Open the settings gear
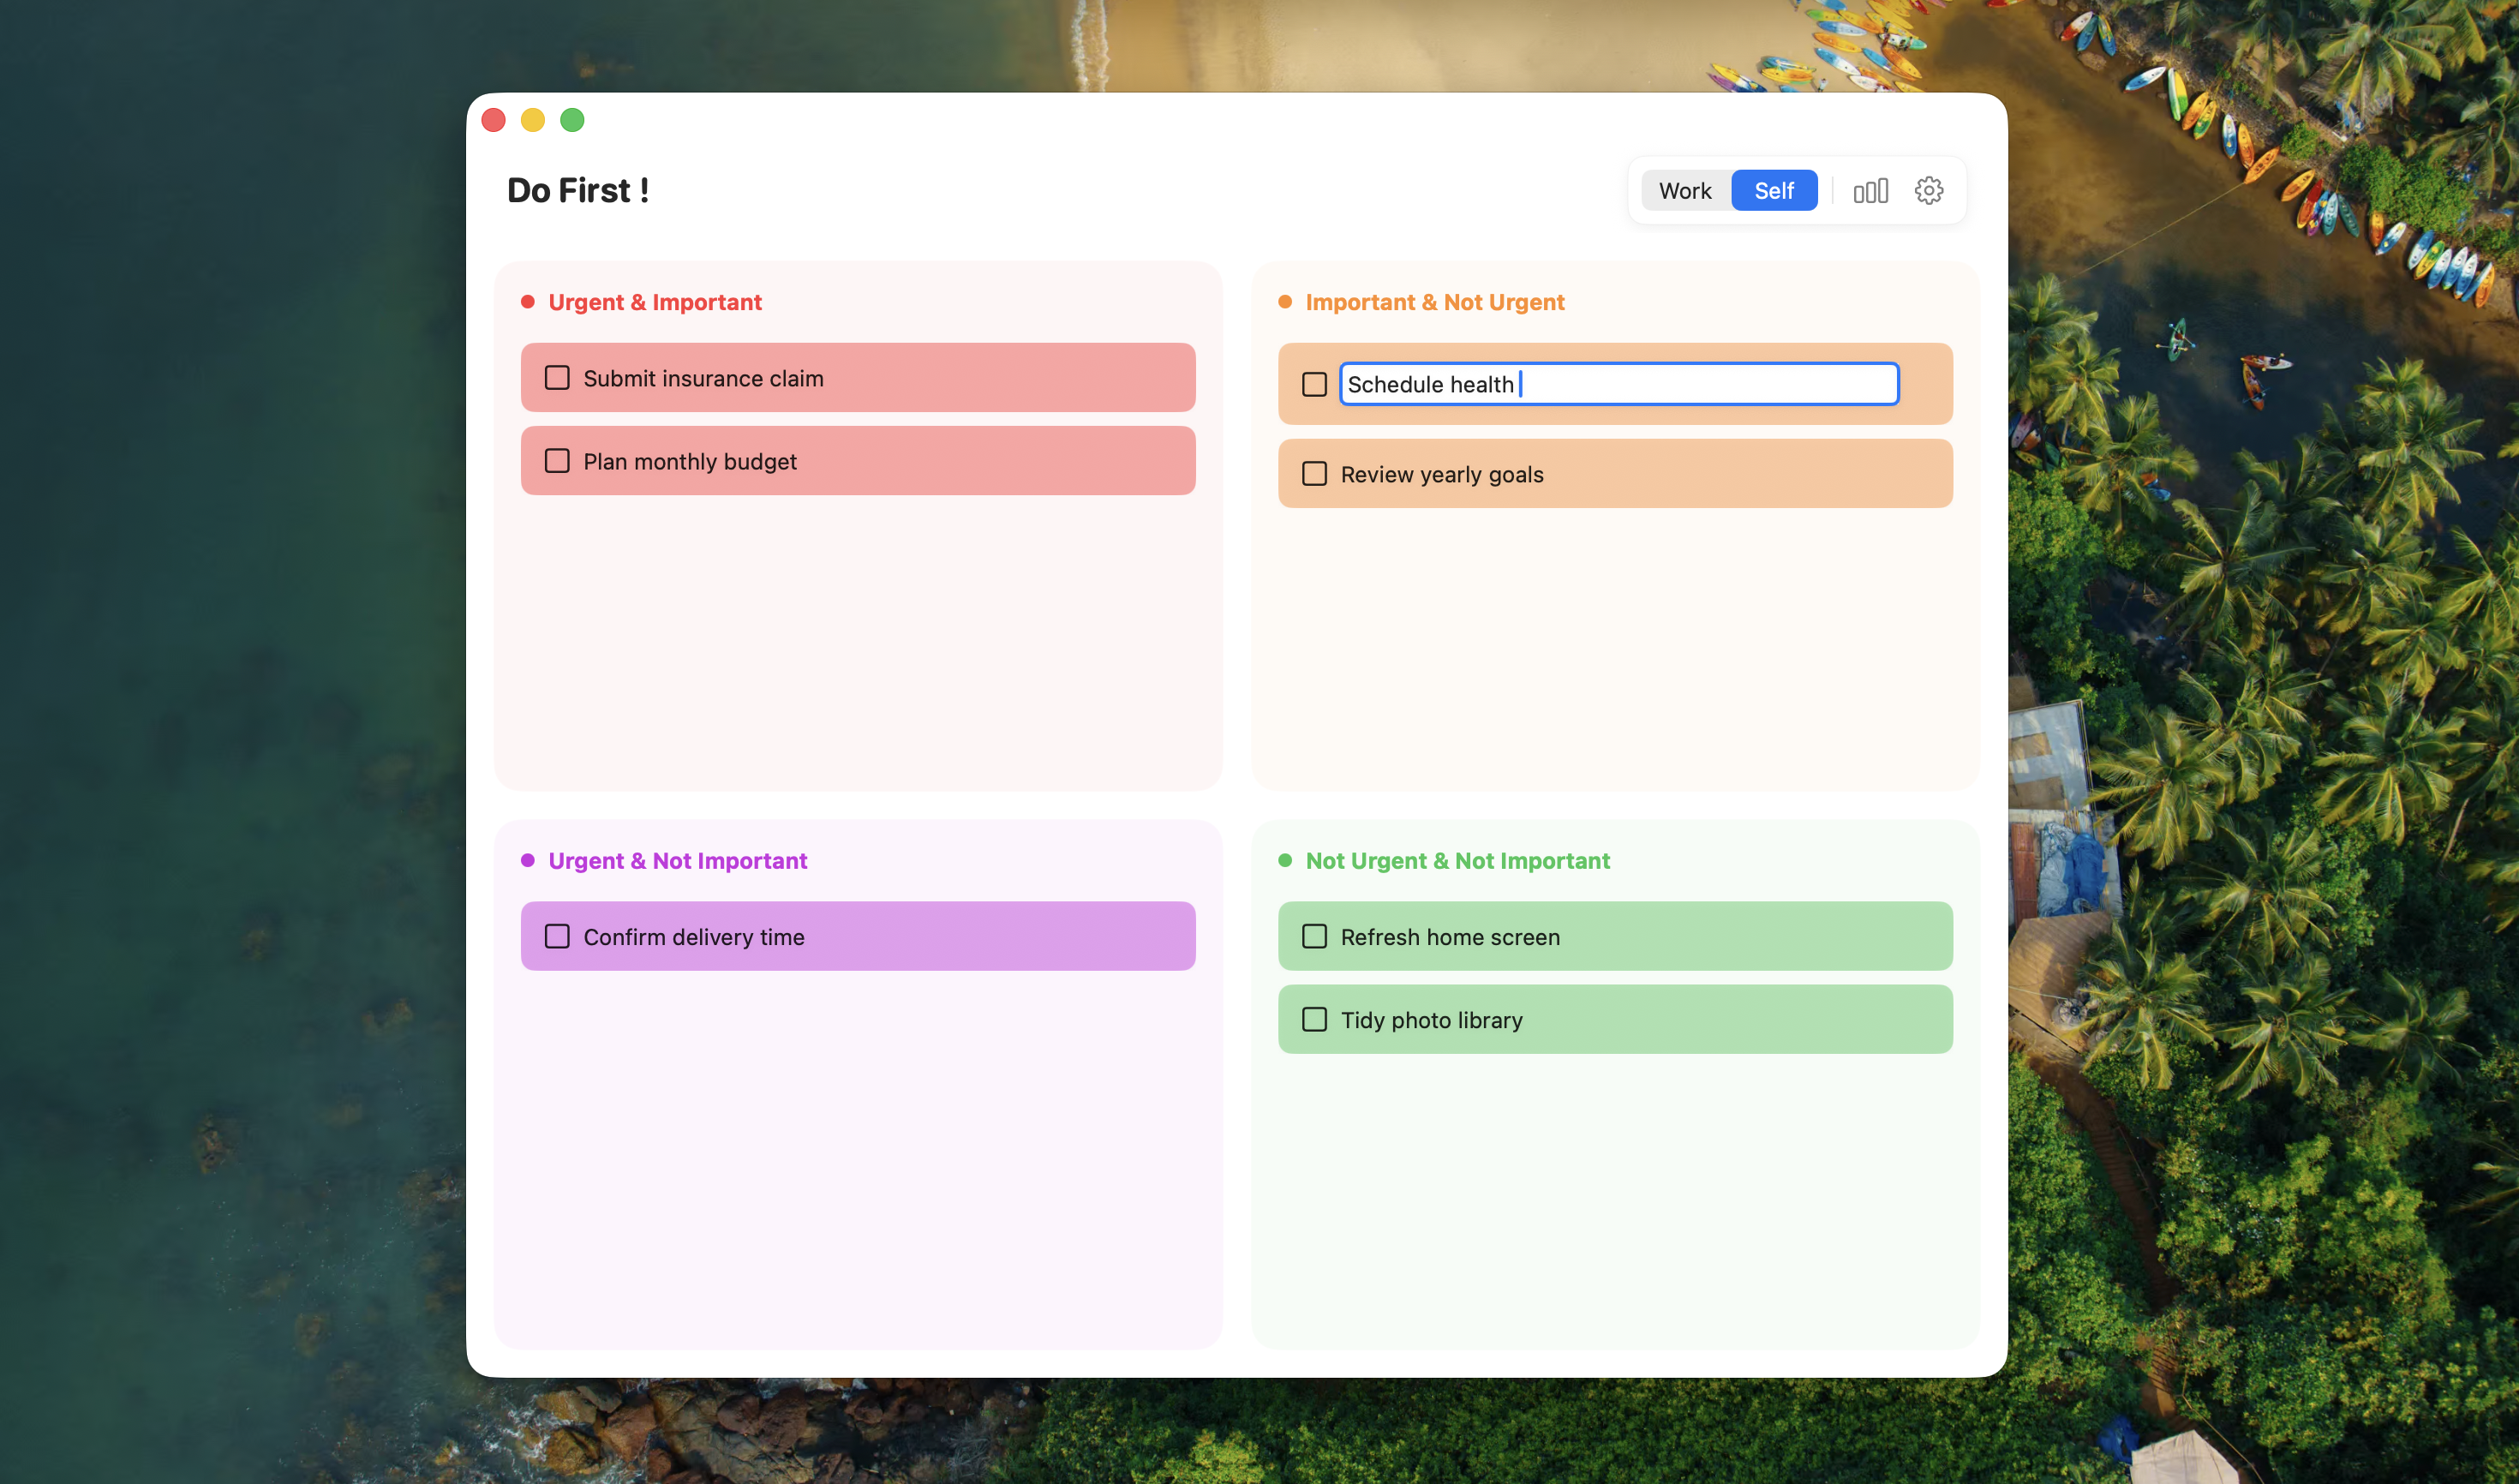 [x=1928, y=190]
